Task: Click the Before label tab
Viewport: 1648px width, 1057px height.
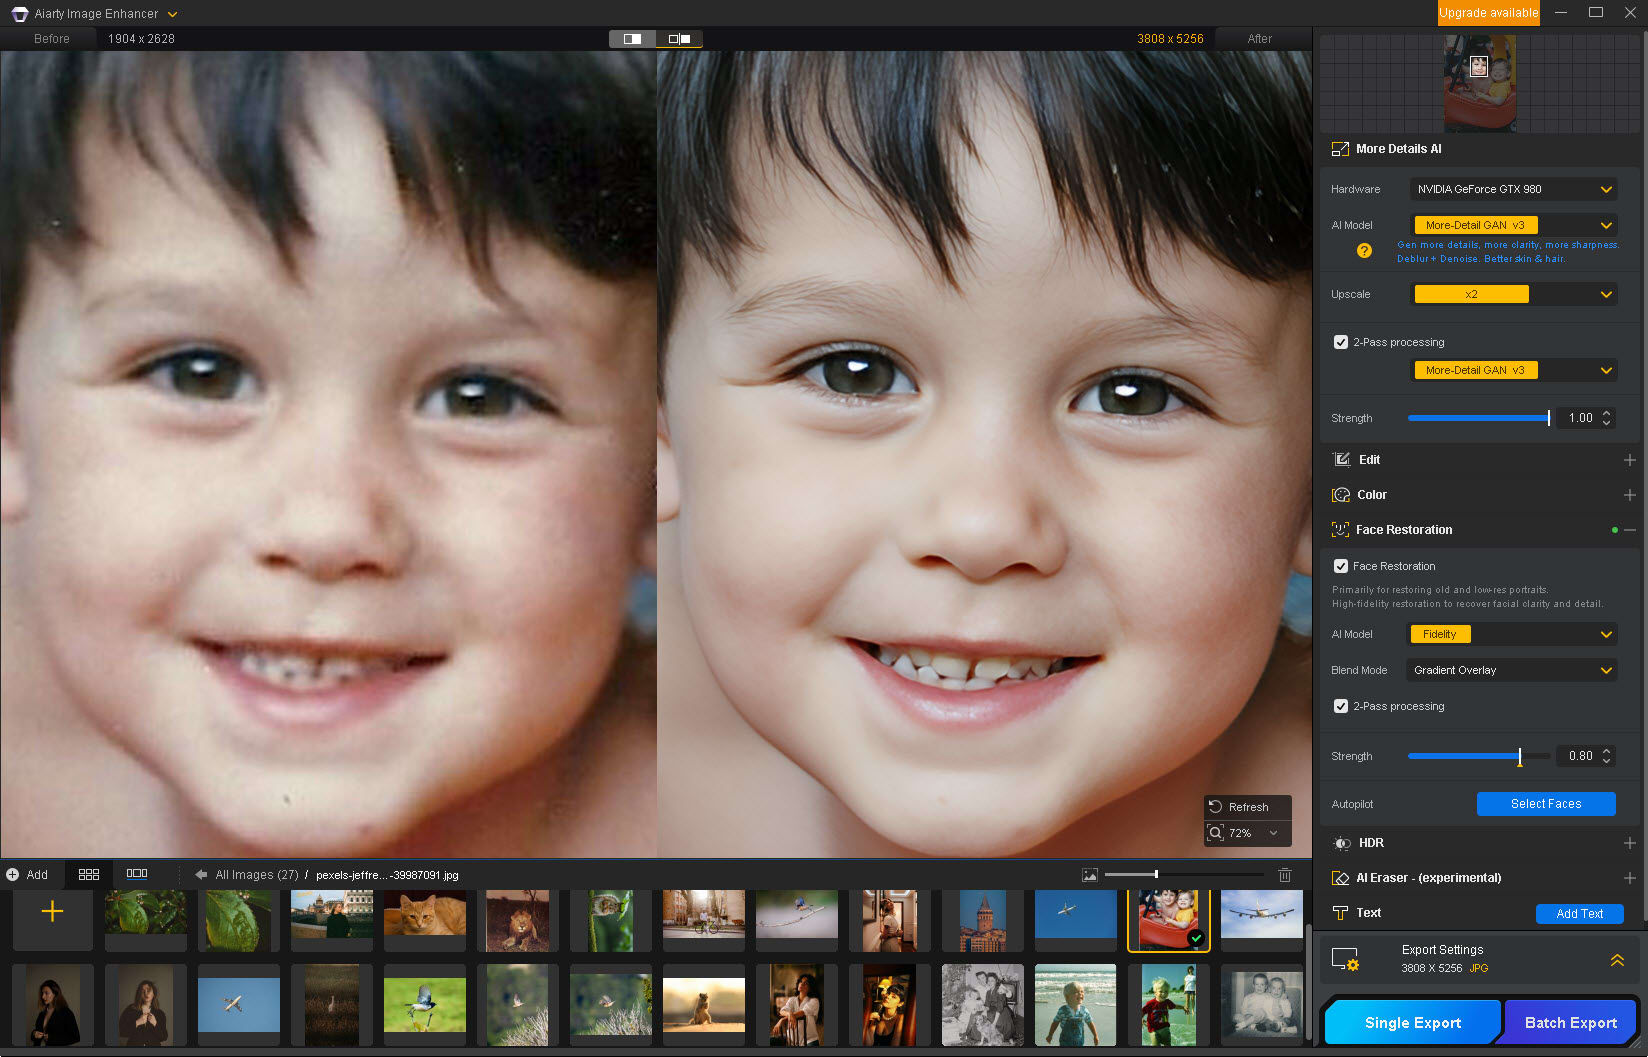Action: point(52,39)
